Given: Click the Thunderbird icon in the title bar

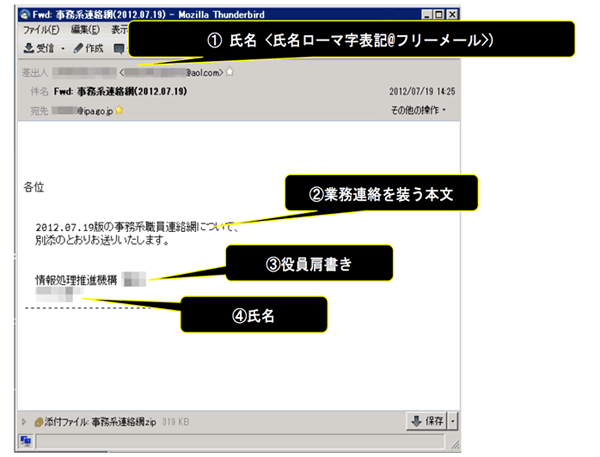Looking at the screenshot, I should (x=25, y=15).
